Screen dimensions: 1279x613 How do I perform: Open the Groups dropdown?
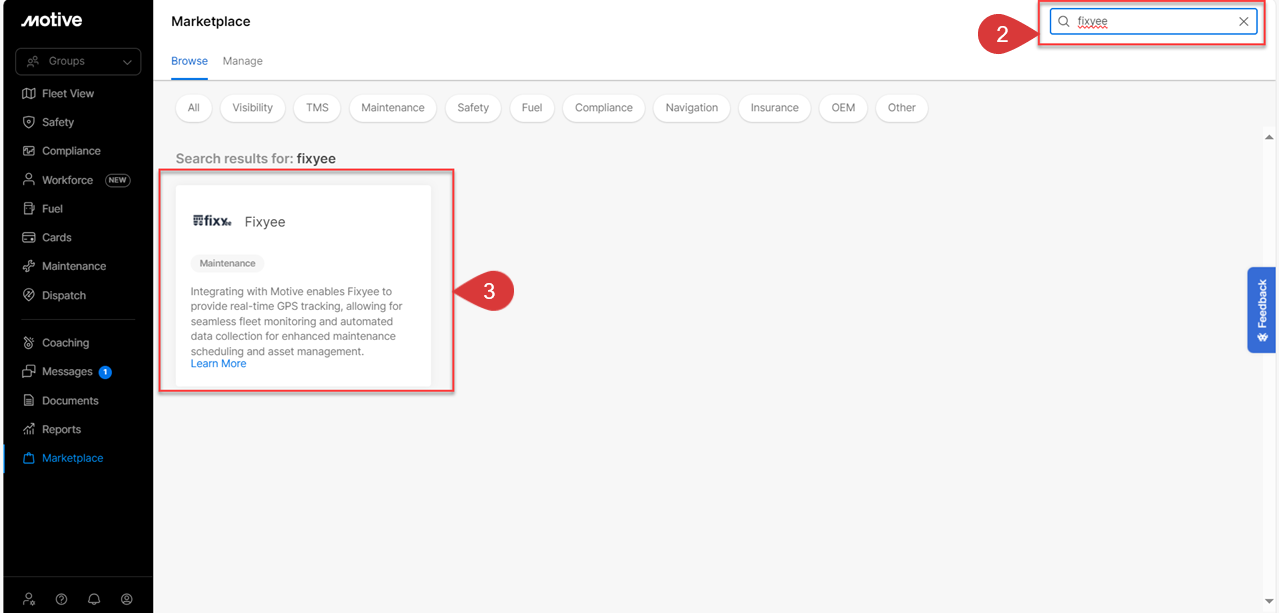[x=78, y=61]
